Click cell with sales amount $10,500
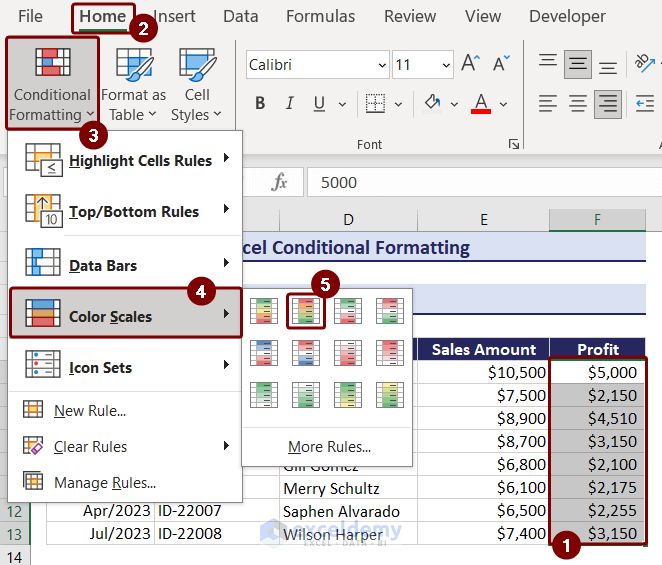 (x=483, y=372)
